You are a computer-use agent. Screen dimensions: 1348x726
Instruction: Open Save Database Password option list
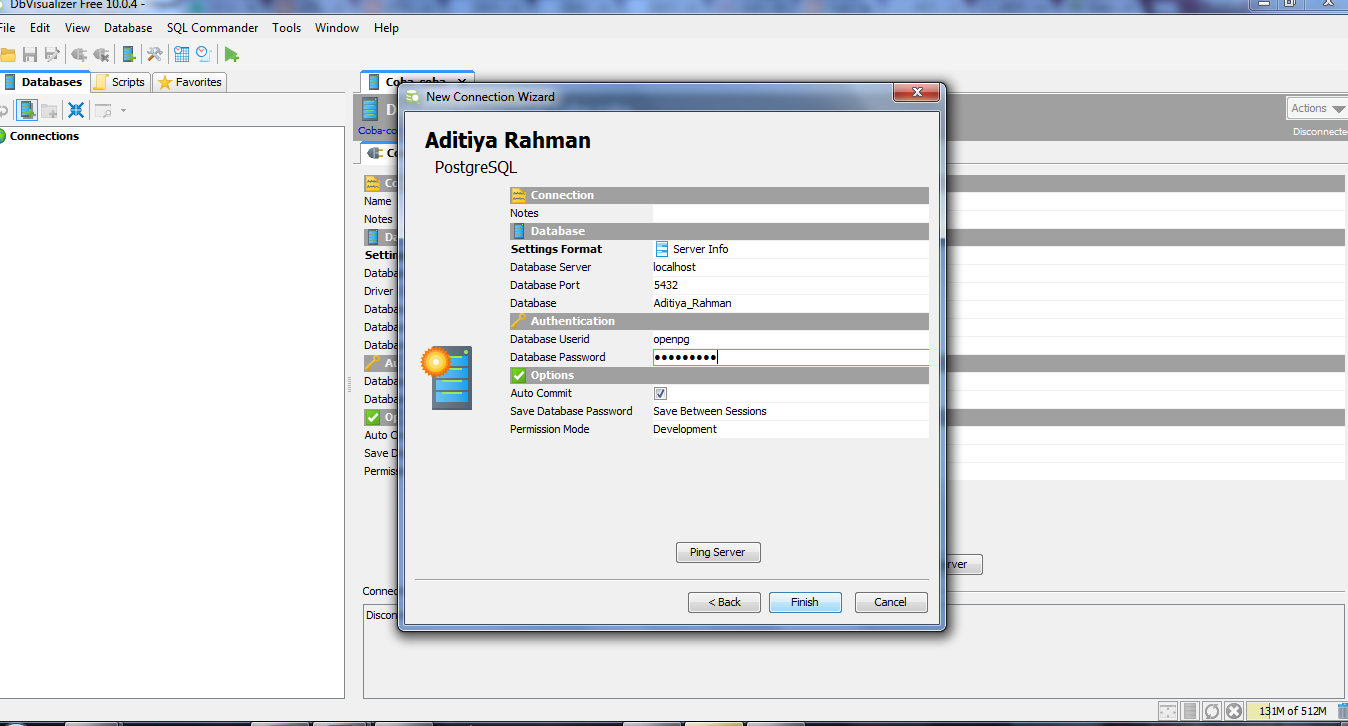pos(790,411)
